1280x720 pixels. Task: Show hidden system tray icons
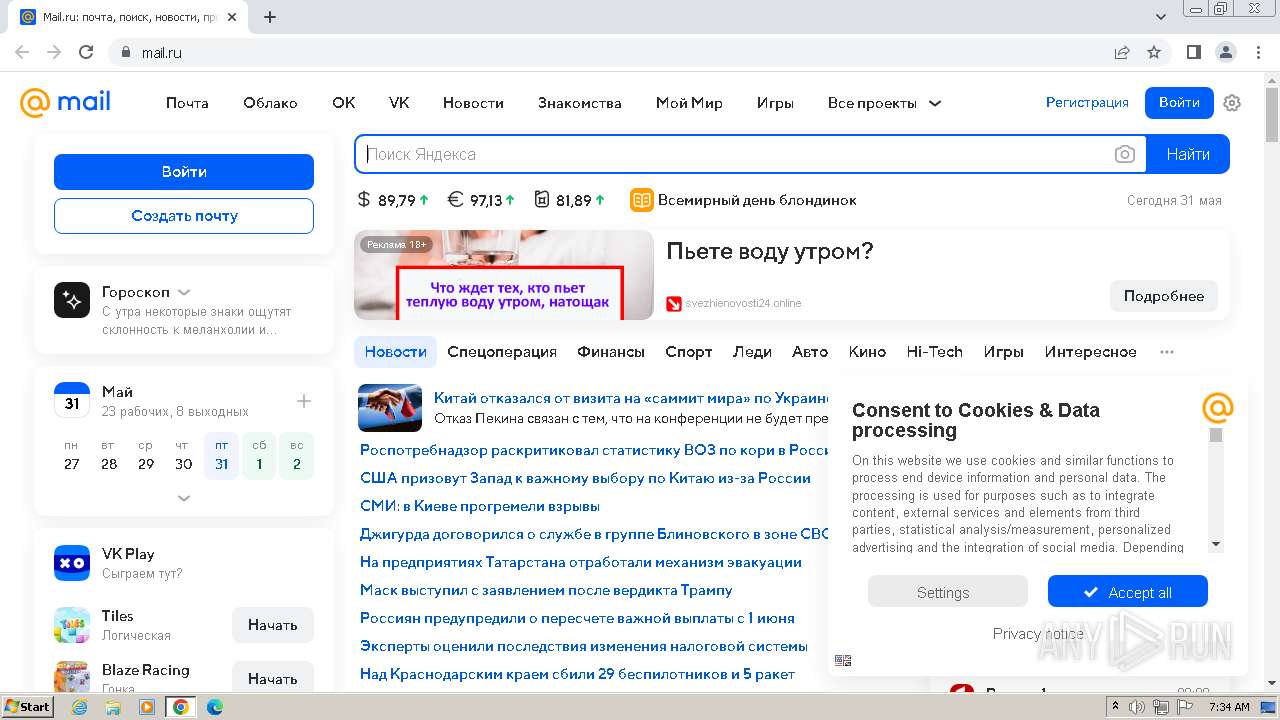pos(1115,707)
